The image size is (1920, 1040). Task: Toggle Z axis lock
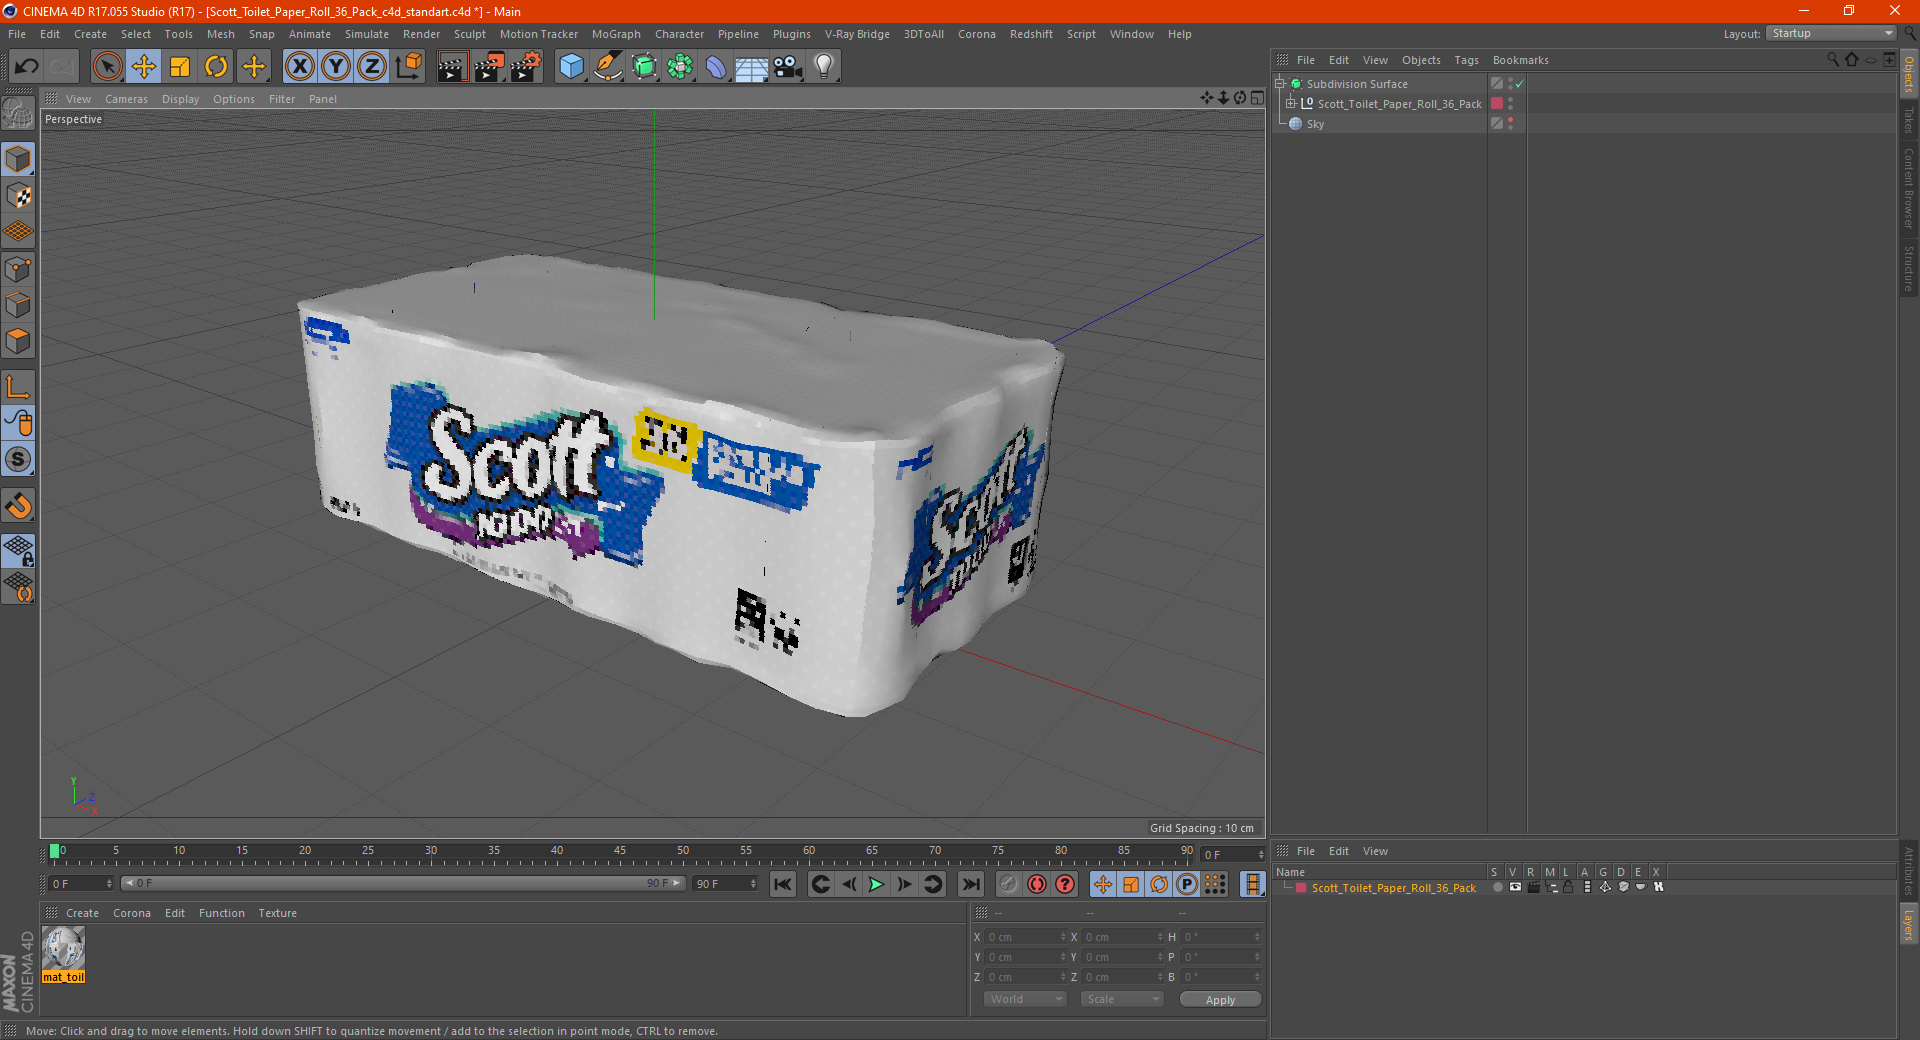(x=372, y=67)
